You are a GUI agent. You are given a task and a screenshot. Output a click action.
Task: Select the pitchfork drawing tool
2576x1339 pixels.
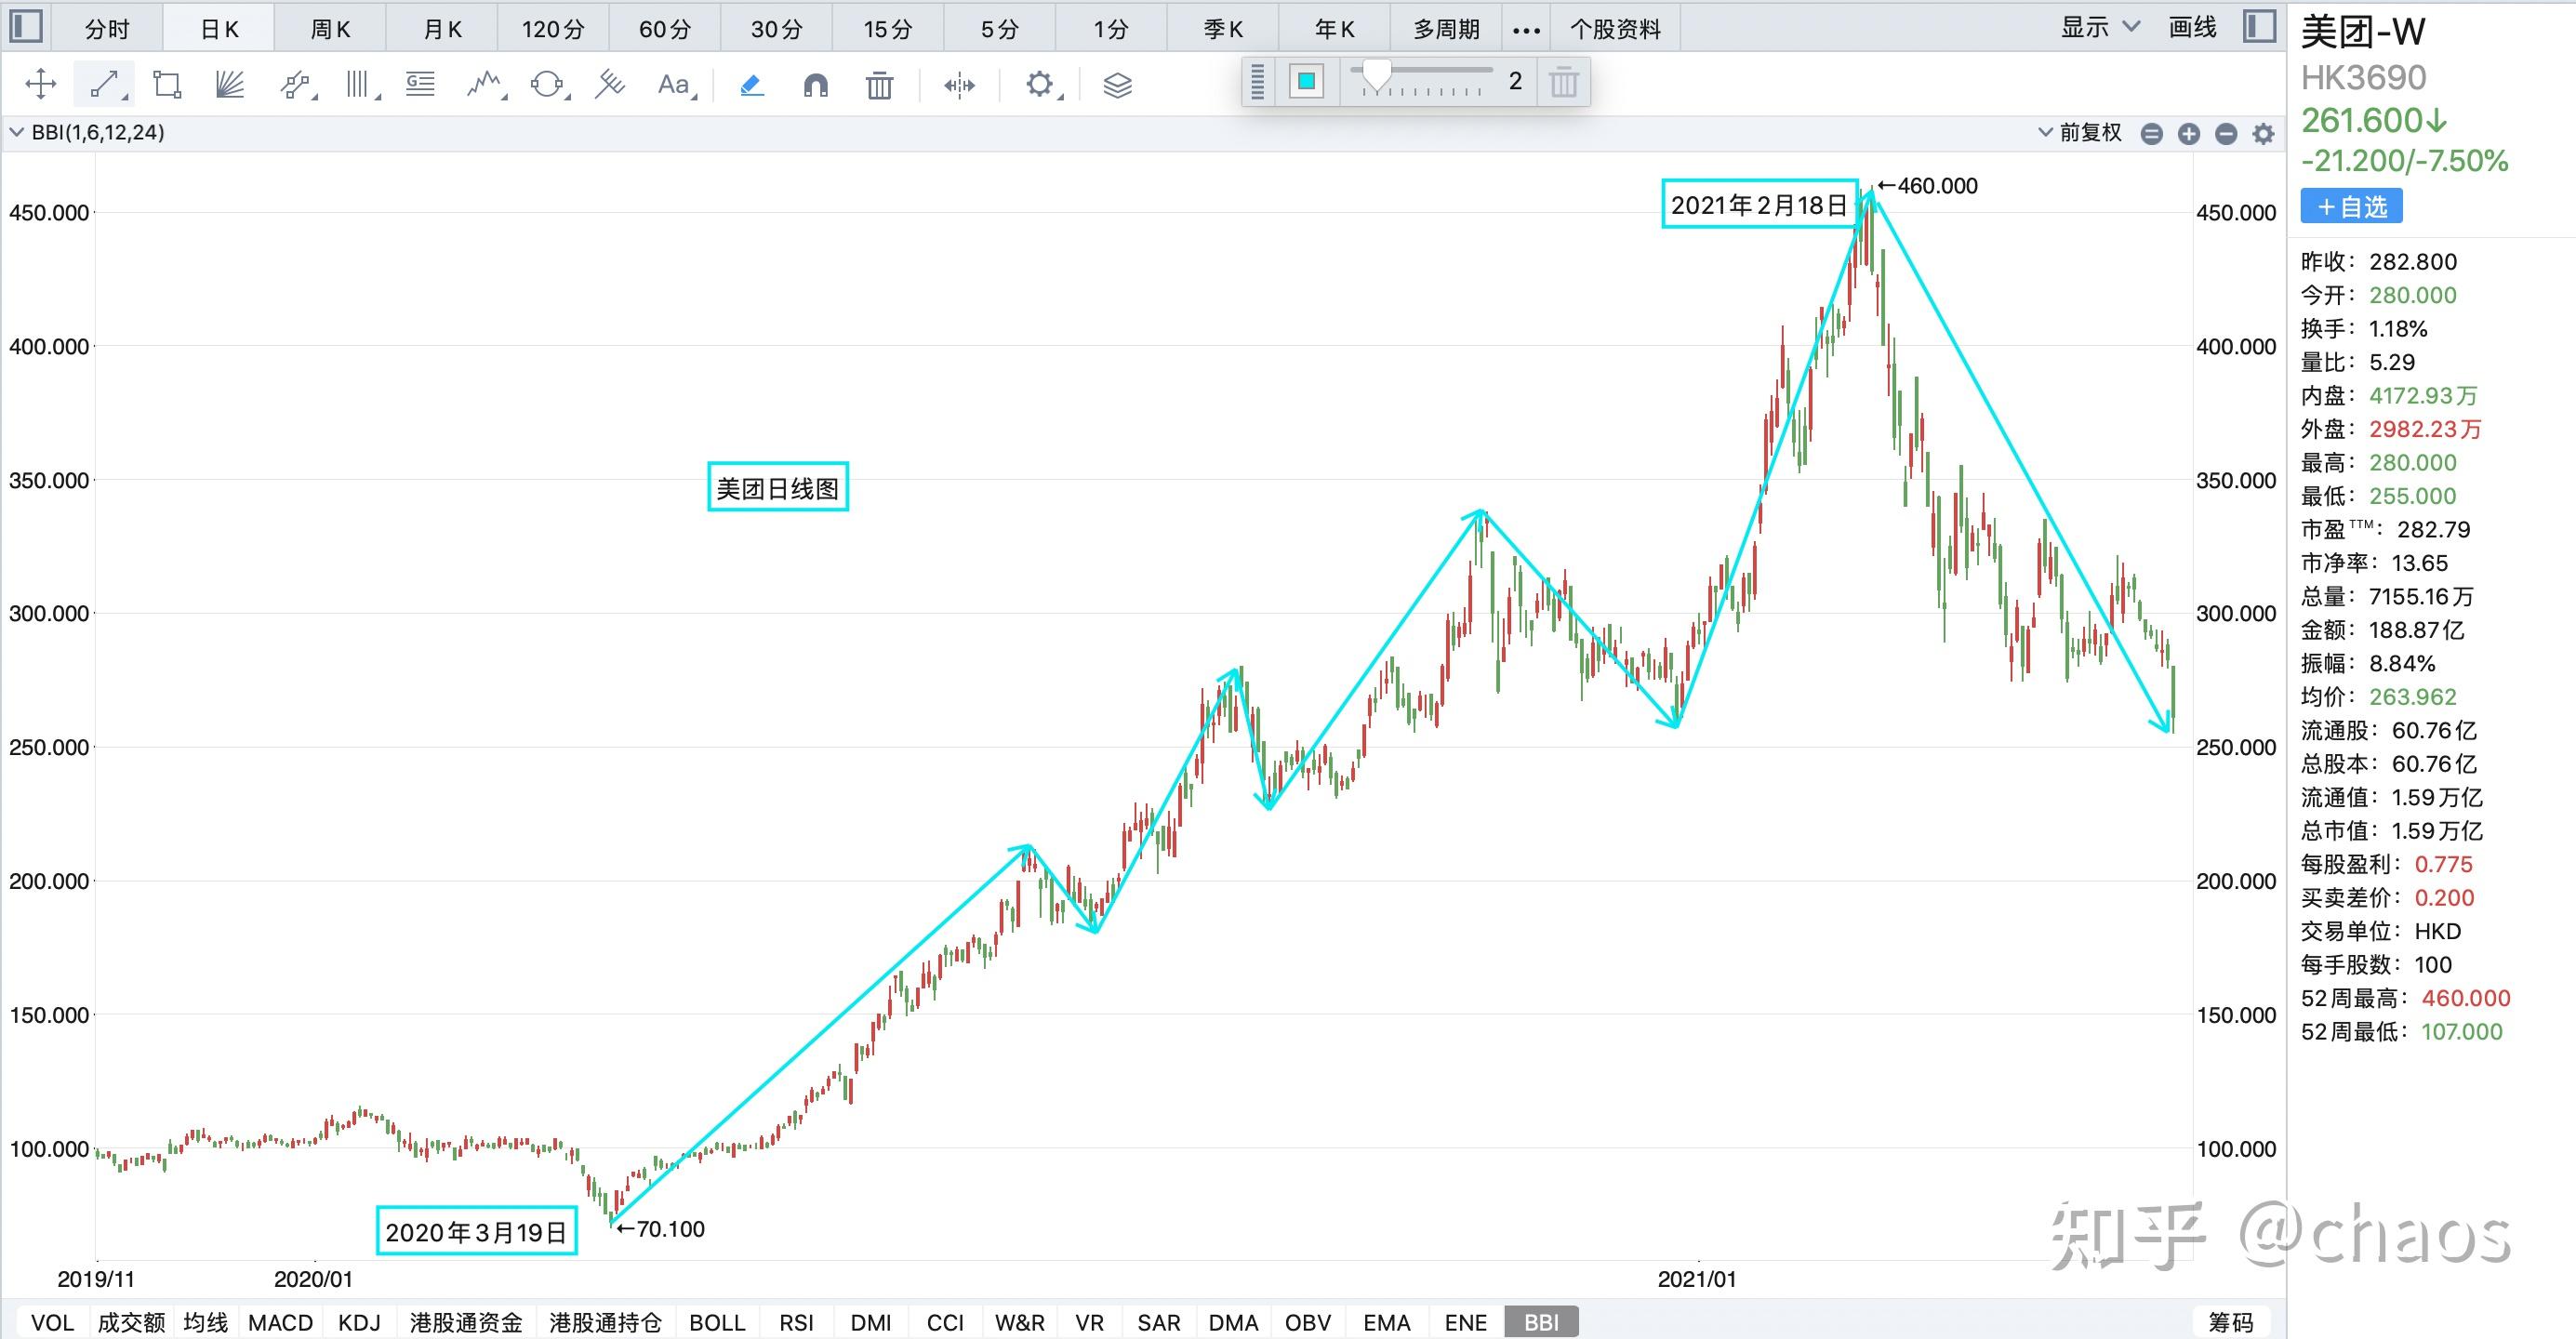pos(609,84)
